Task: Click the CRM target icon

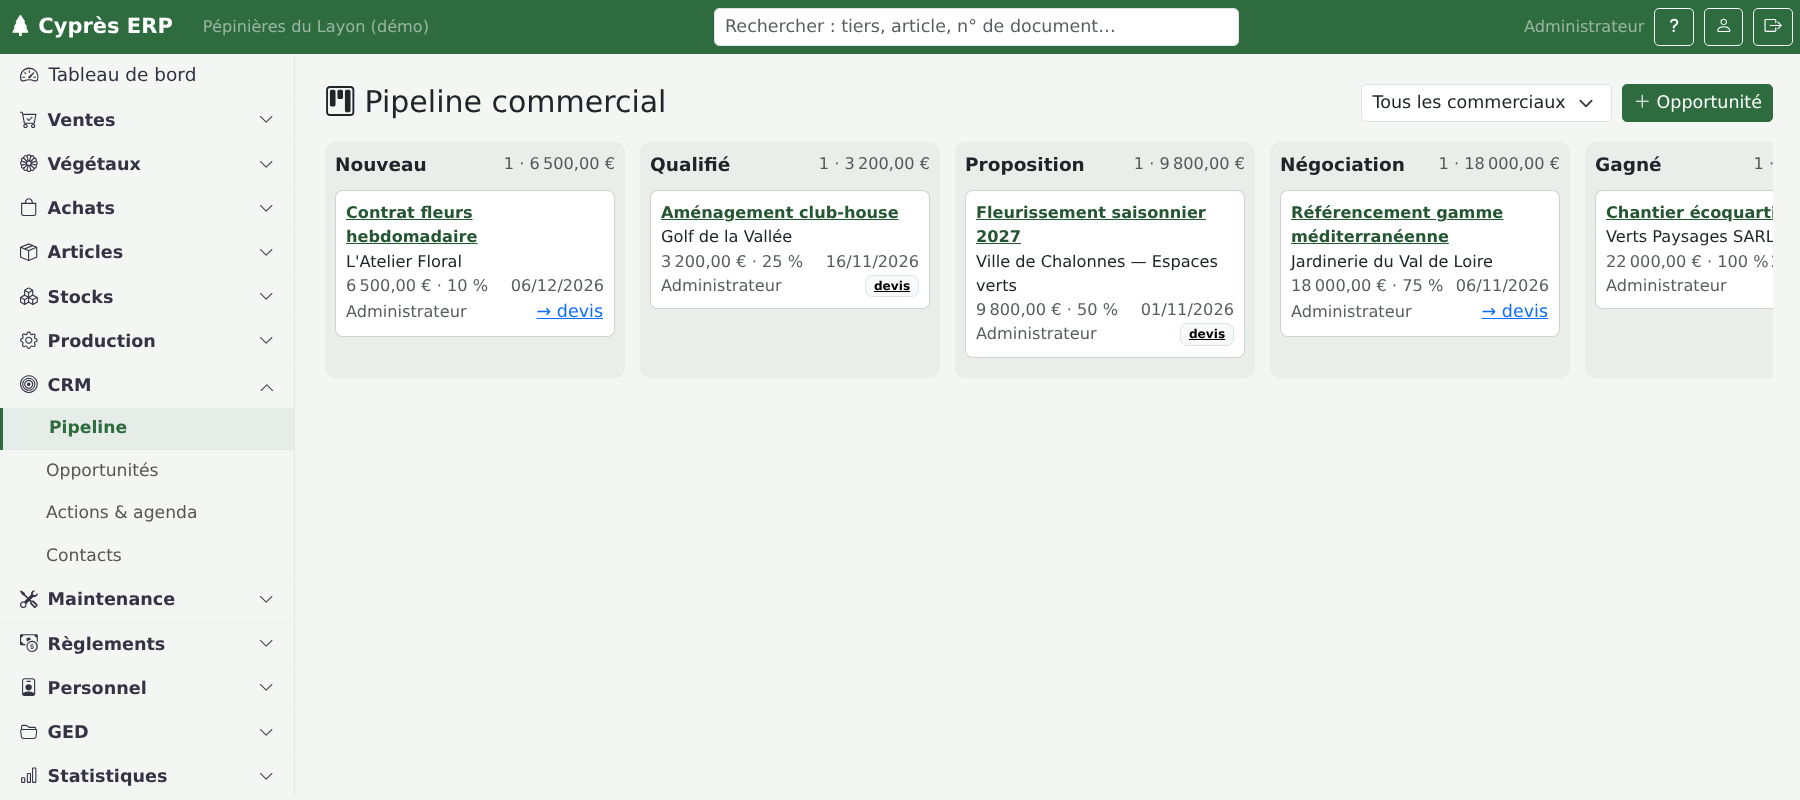Action: coord(29,385)
